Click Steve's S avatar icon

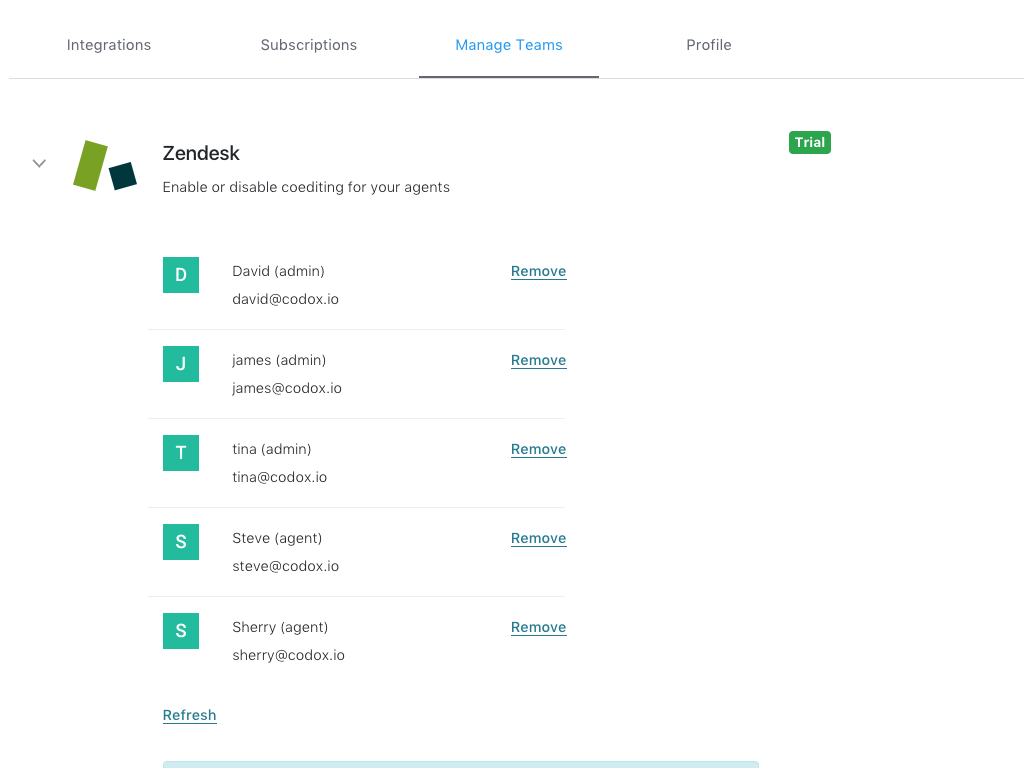coord(181,542)
